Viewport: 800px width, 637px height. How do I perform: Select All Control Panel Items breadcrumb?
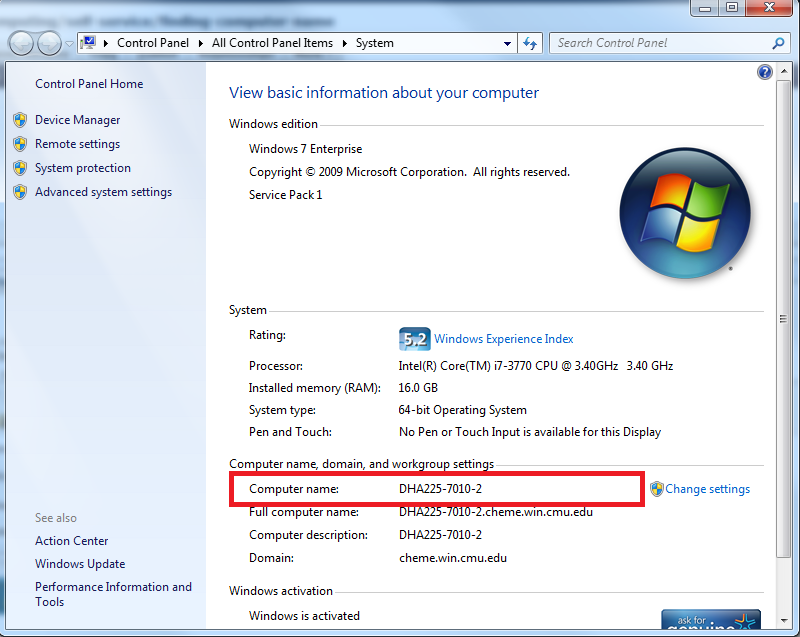[x=272, y=43]
